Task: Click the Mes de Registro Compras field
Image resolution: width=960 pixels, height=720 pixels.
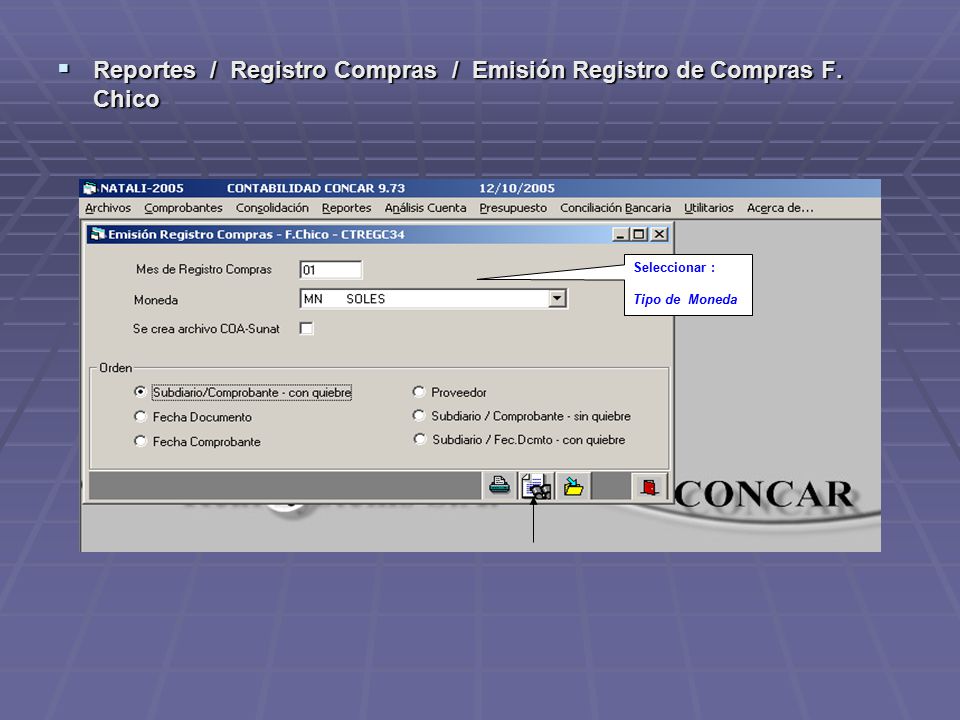Action: 331,270
